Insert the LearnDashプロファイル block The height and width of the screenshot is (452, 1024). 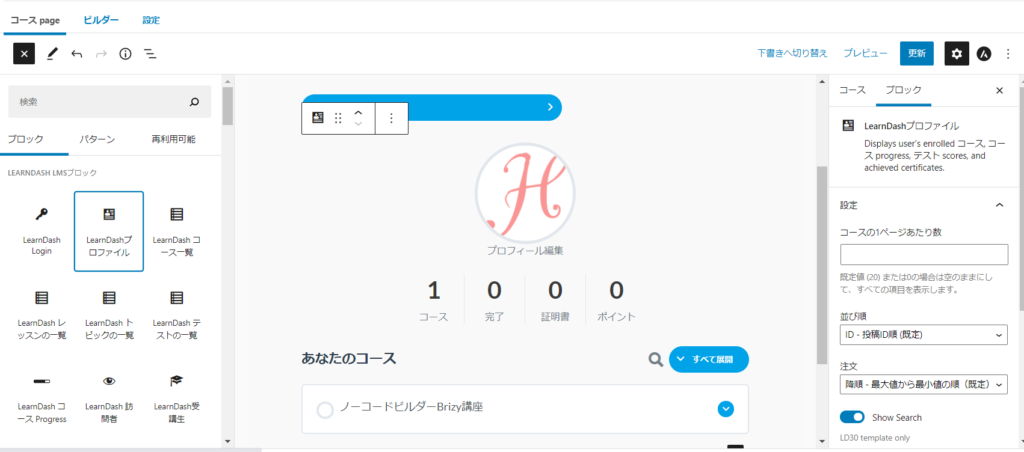pos(109,231)
